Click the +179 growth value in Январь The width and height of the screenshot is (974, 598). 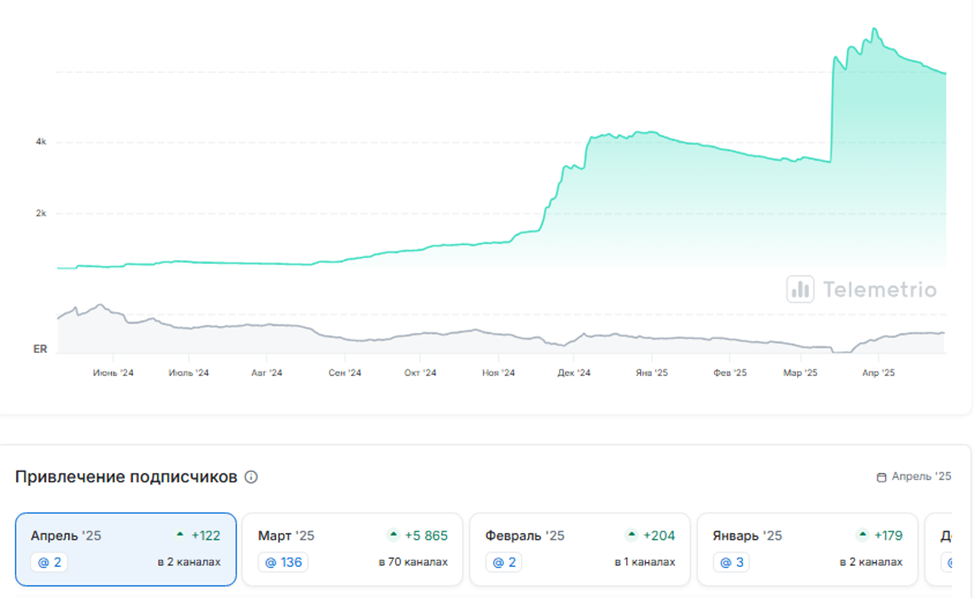[x=888, y=535]
